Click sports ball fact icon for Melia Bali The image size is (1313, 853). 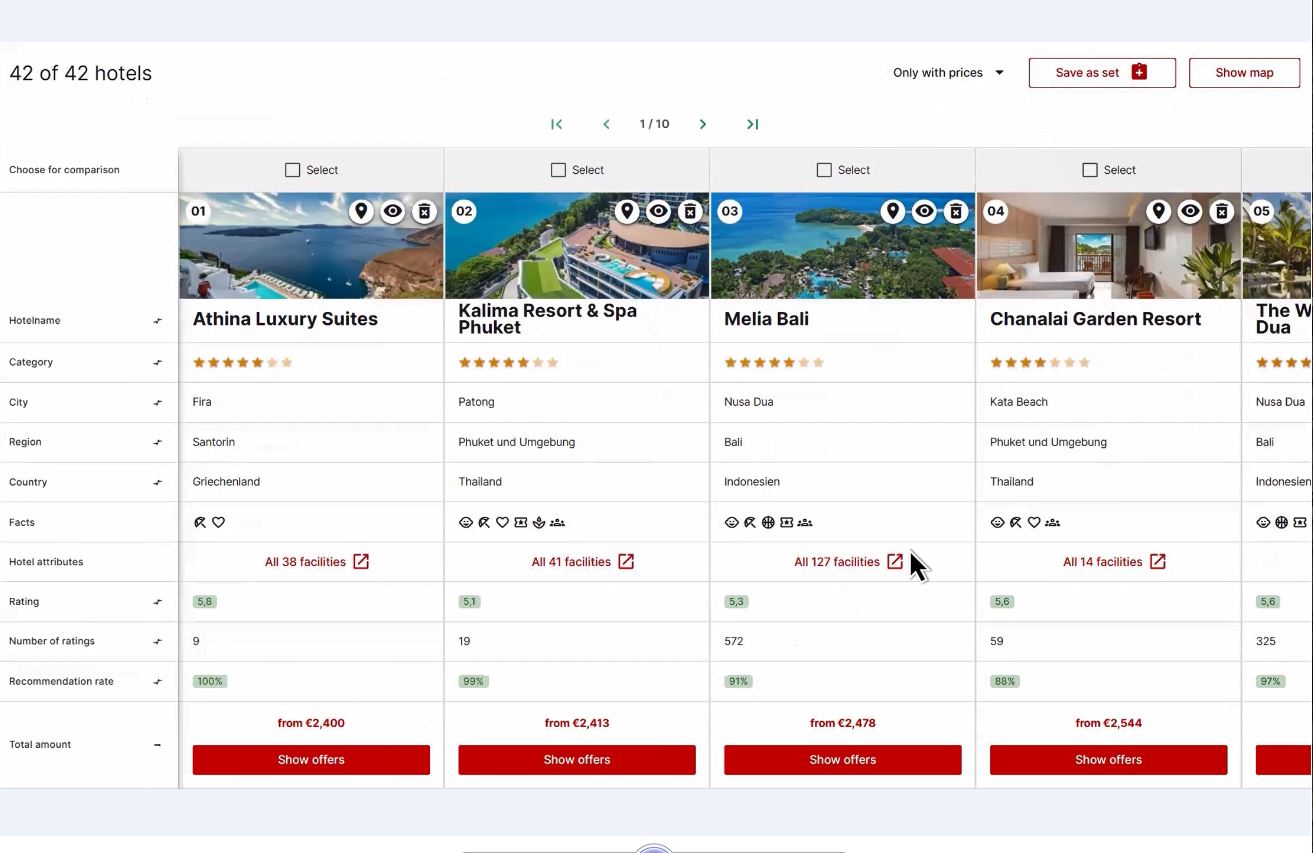[x=768, y=522]
